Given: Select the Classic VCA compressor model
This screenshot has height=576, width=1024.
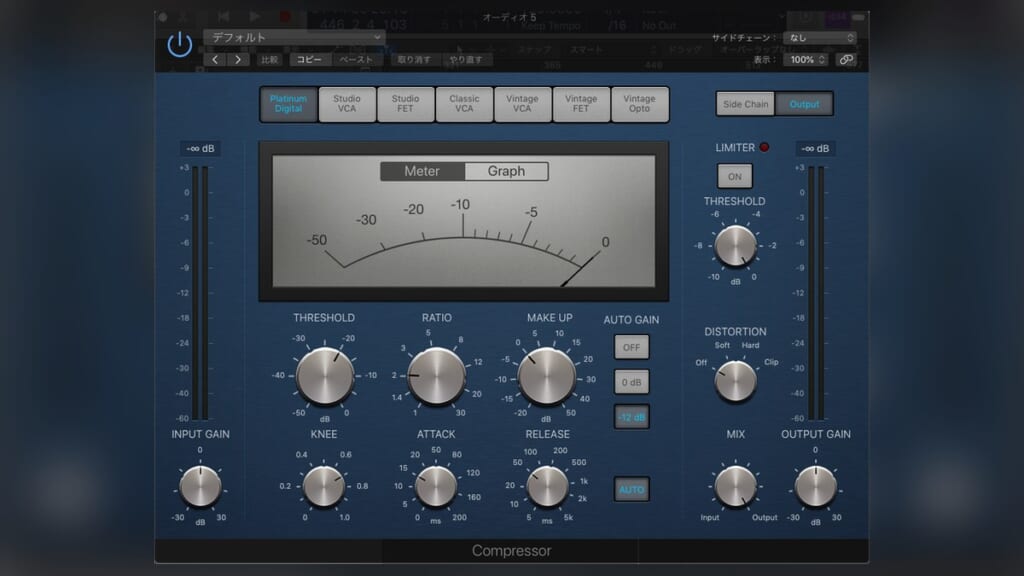Looking at the screenshot, I should pos(464,104).
